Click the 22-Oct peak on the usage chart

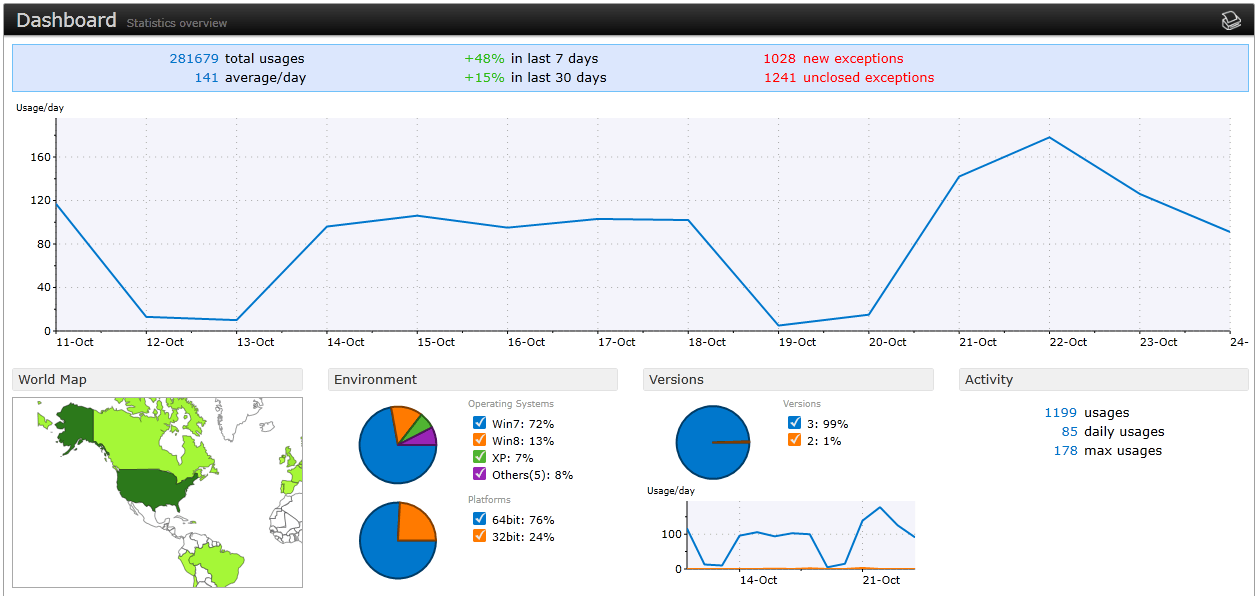[1049, 137]
